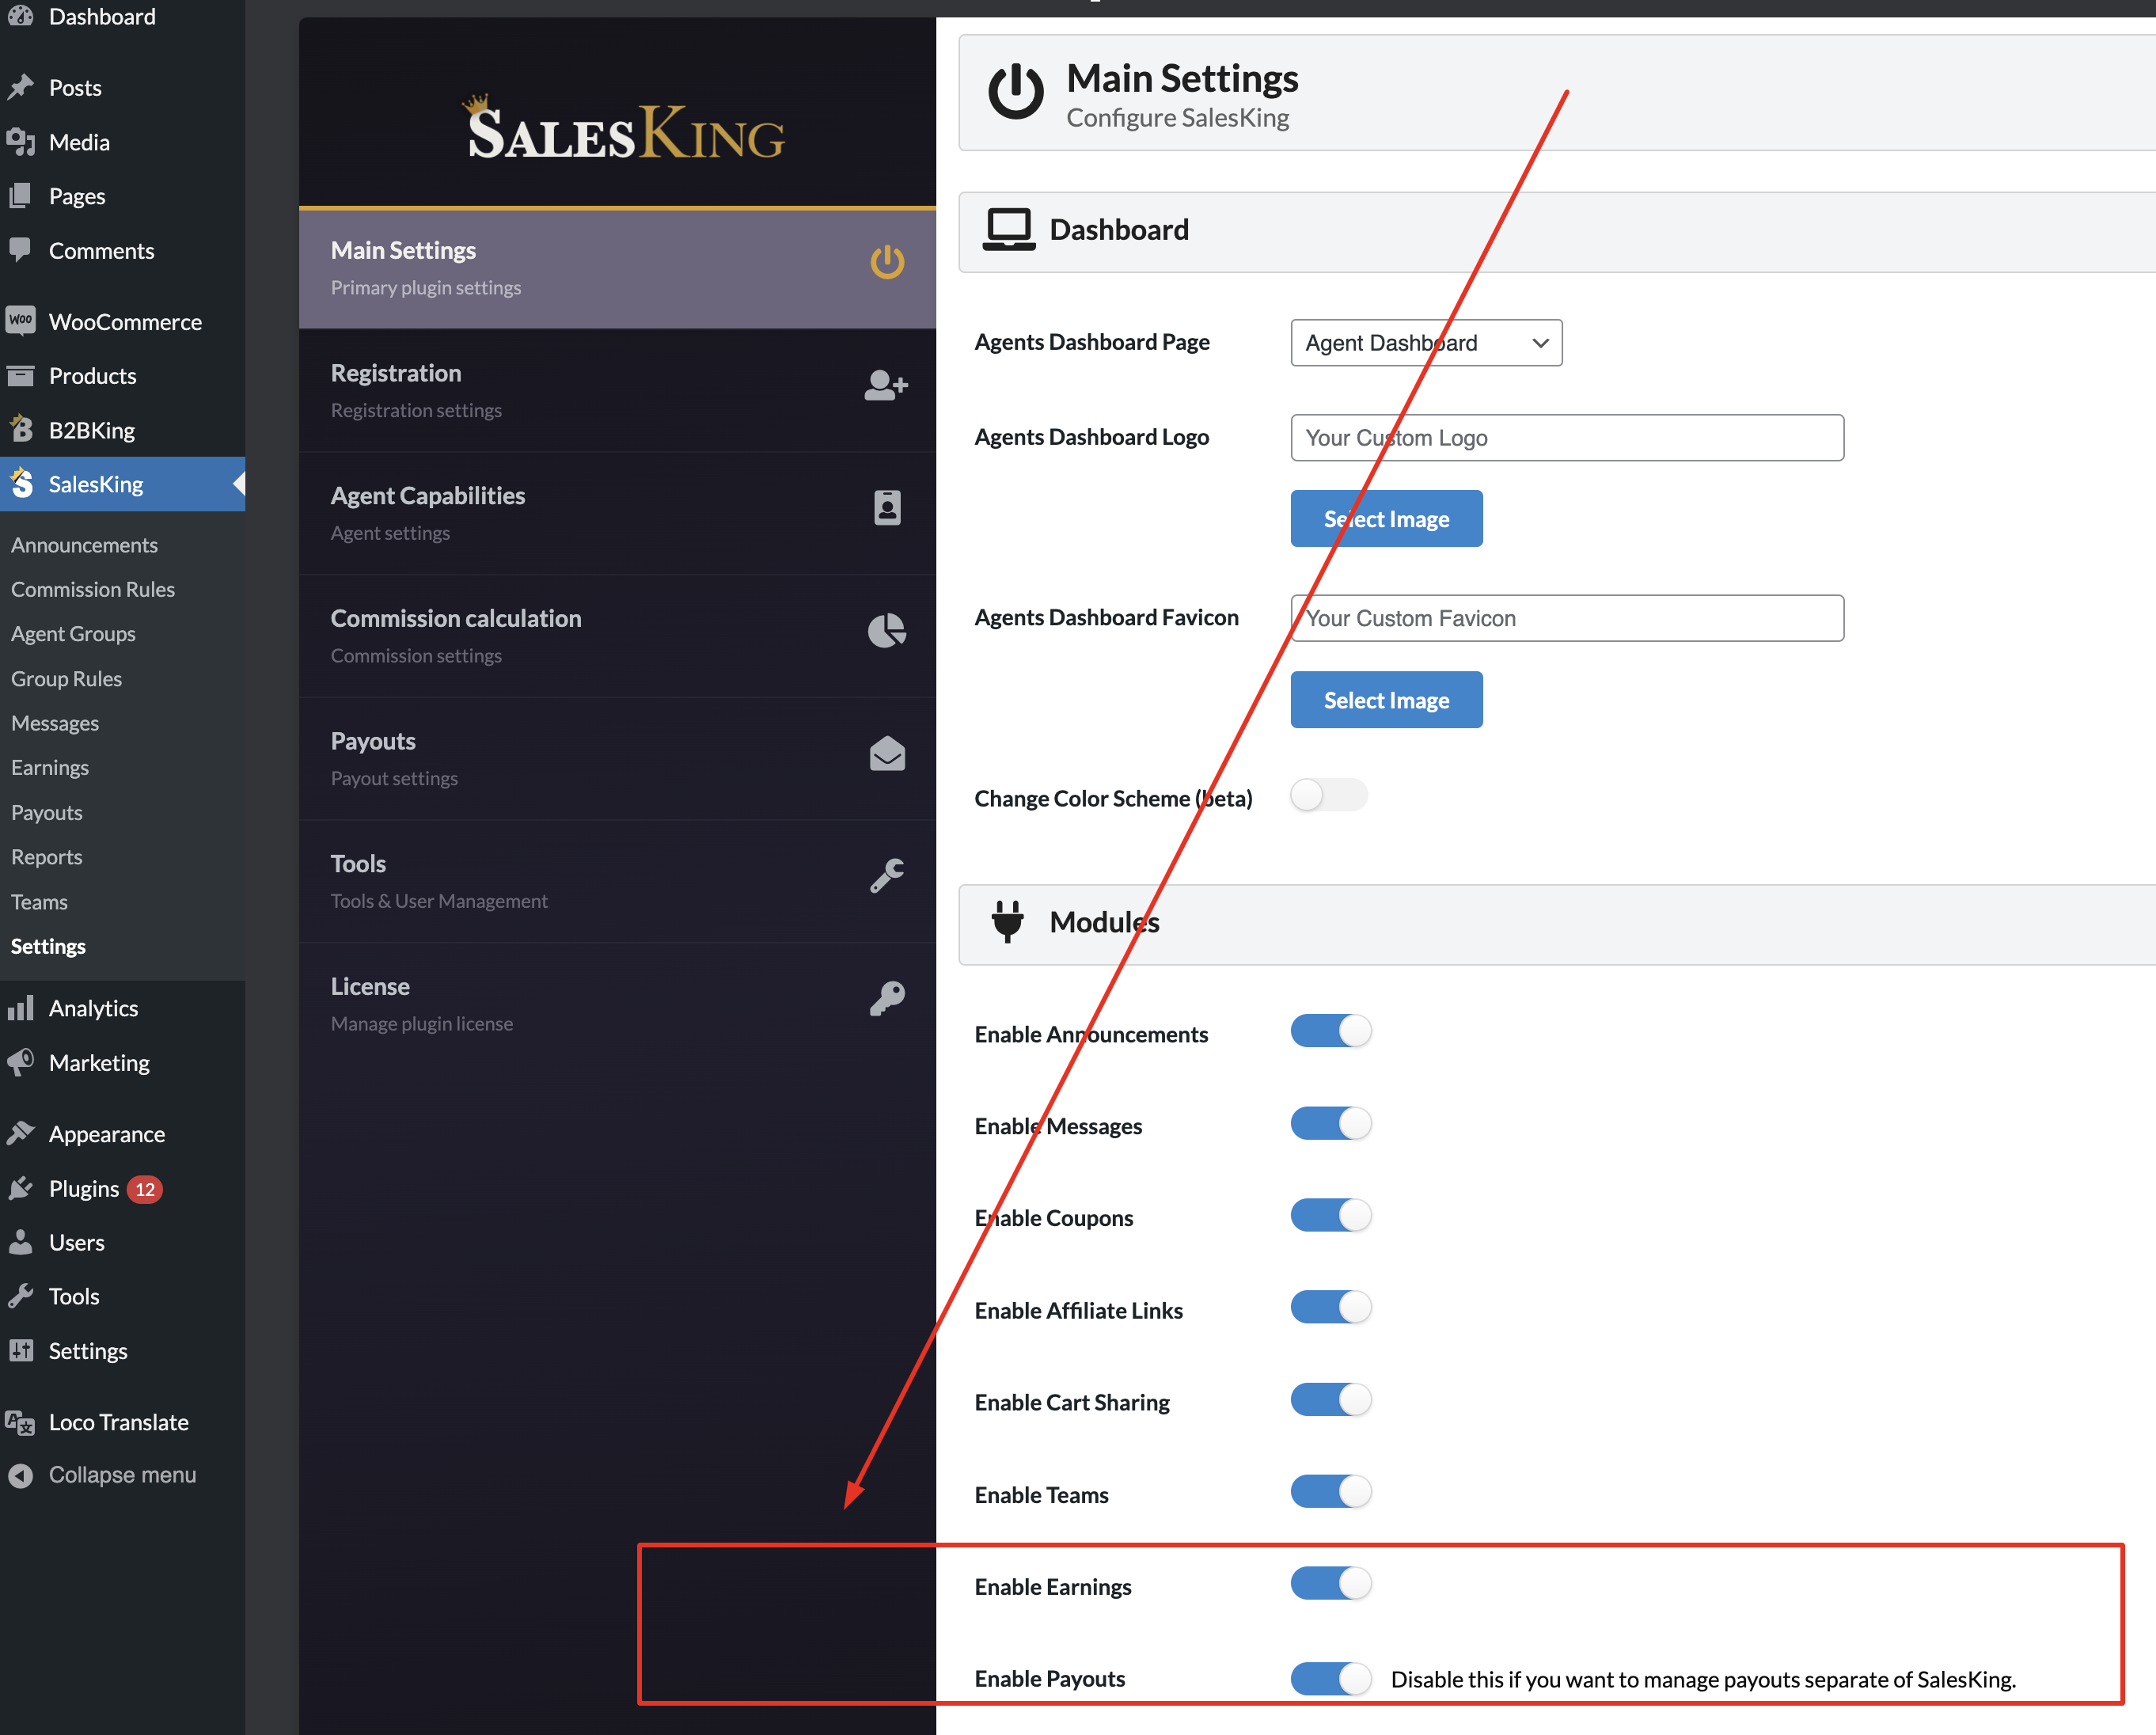Click the Appearance paintbrush icon
The height and width of the screenshot is (1735, 2156).
(21, 1133)
